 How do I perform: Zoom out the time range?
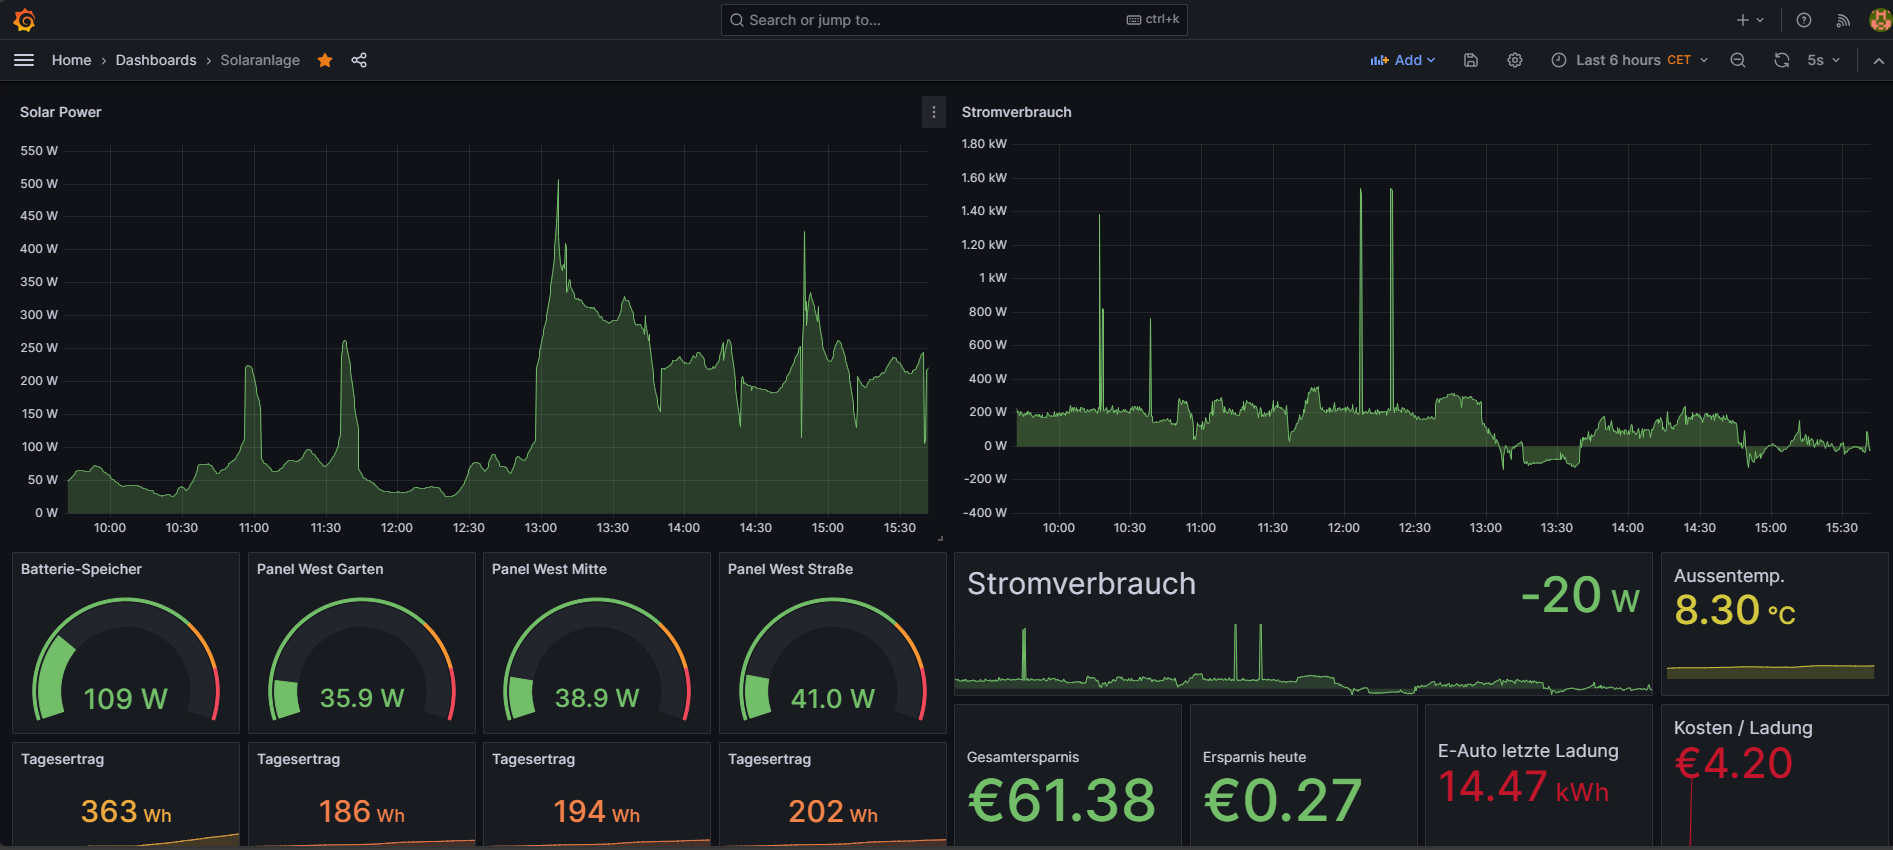click(x=1738, y=60)
